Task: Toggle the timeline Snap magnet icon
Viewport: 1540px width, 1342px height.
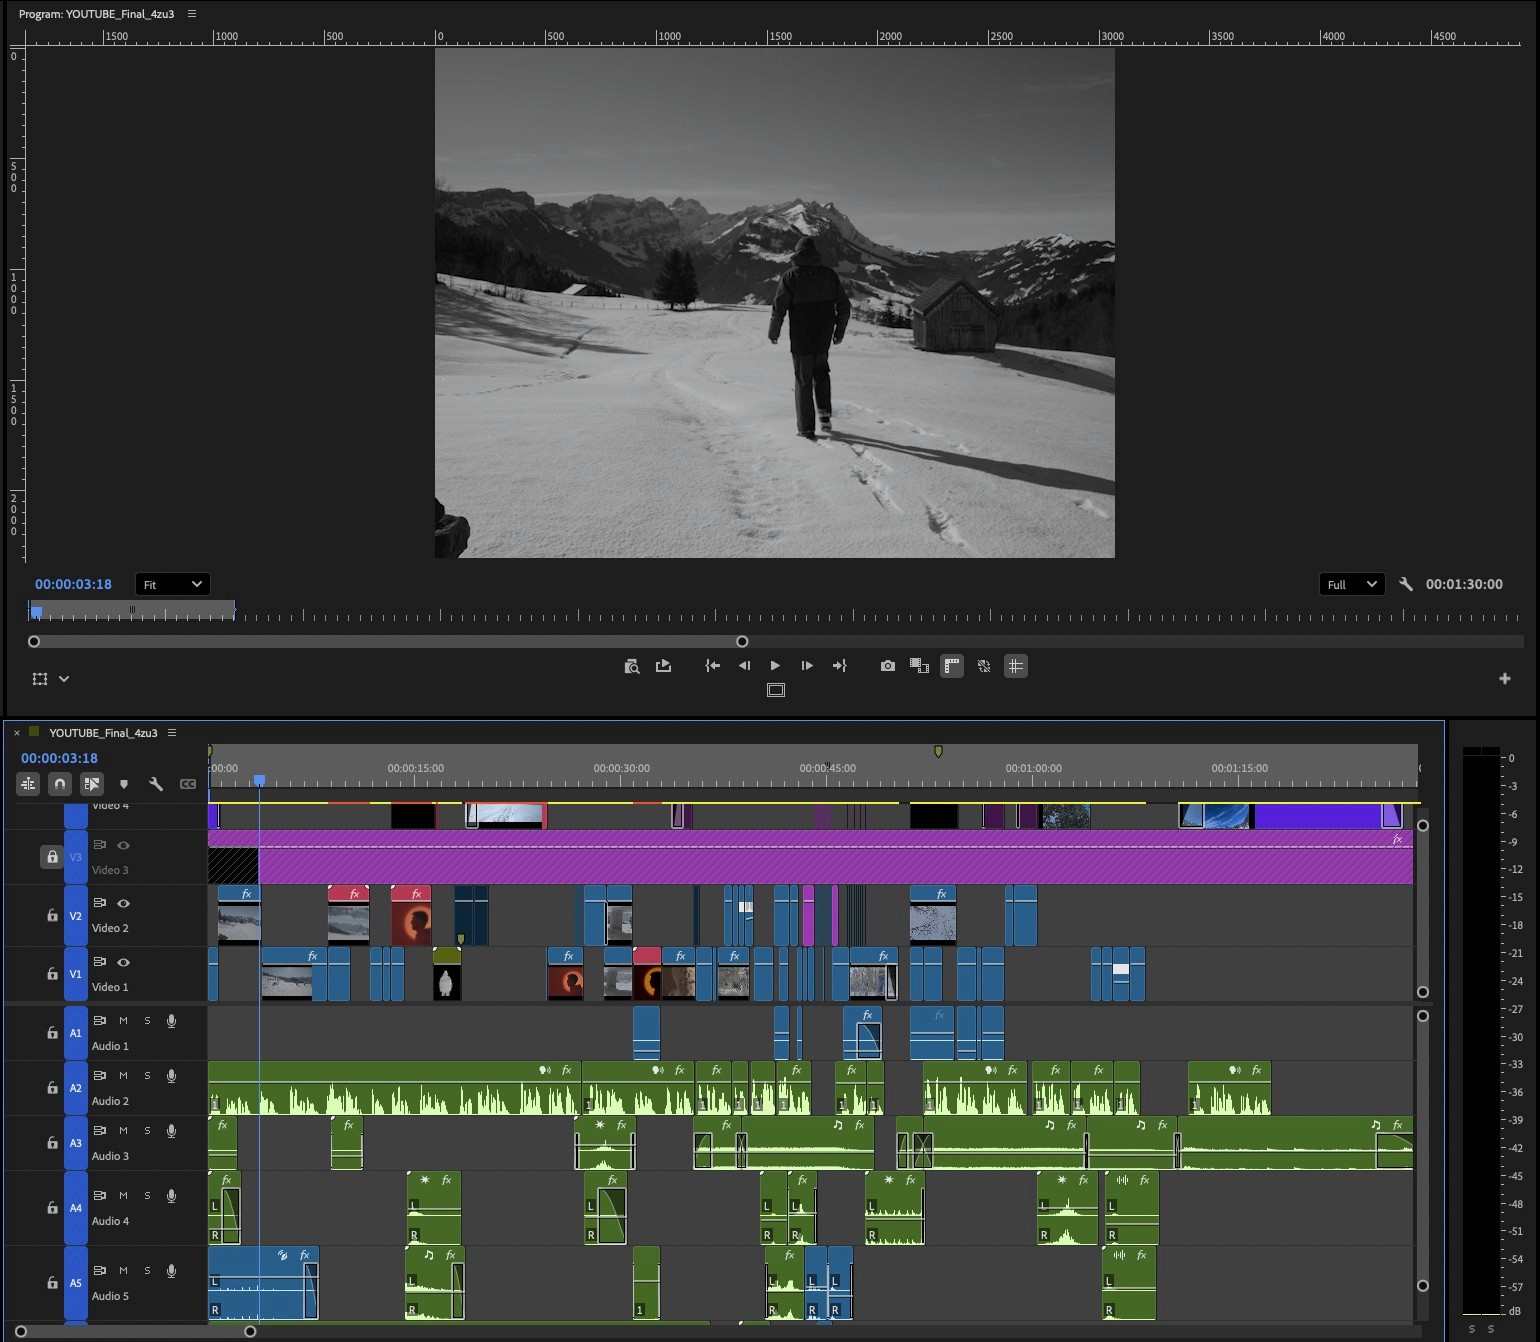Action: (60, 784)
